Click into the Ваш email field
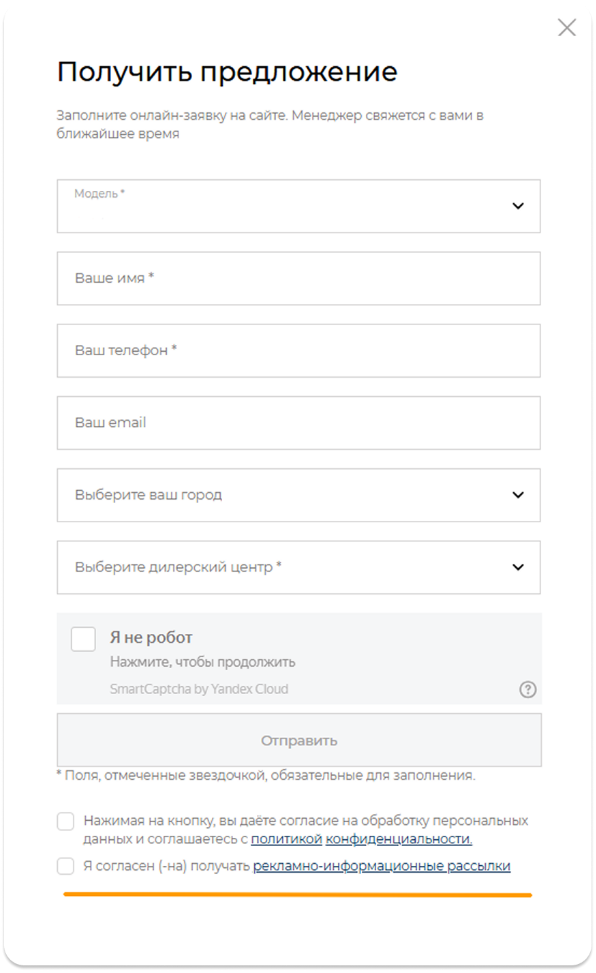Viewport: 596px width, 973px height. 299,423
